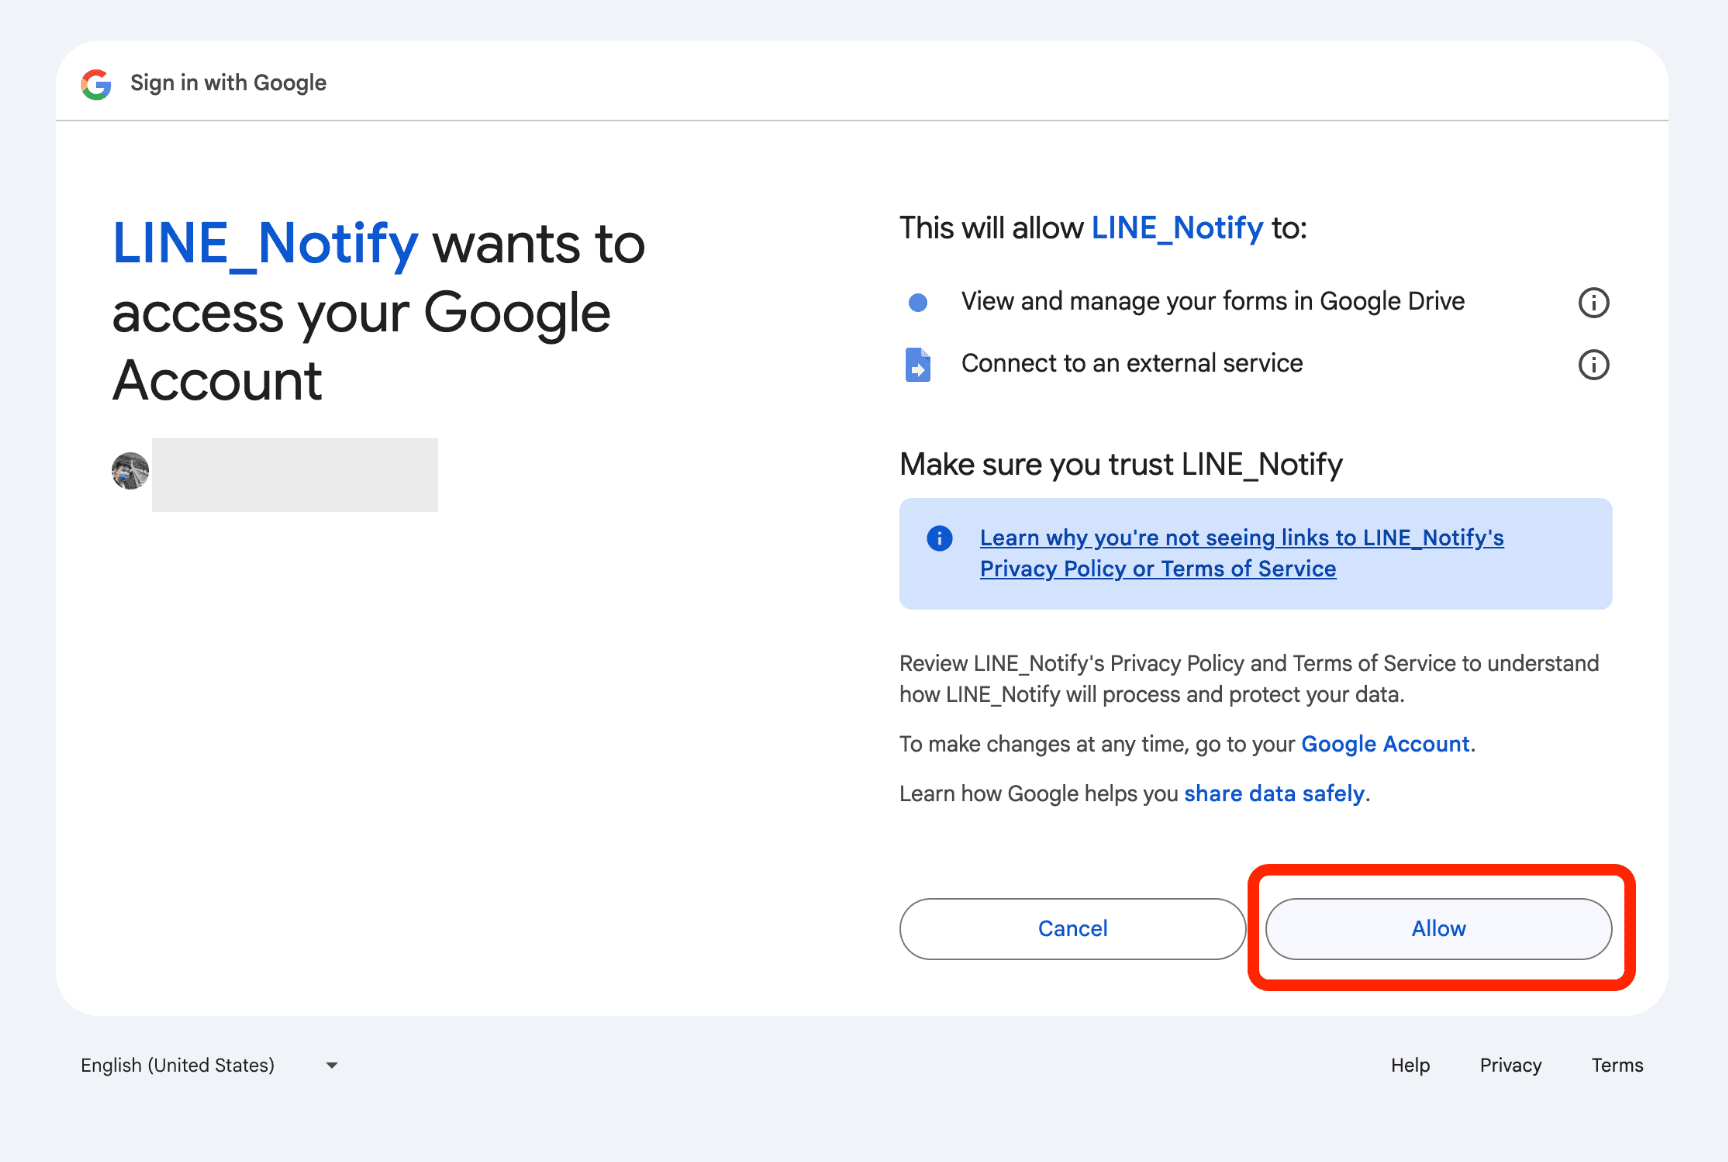The height and width of the screenshot is (1162, 1728).
Task: Click the blue dot icon beside forms permission
Action: (917, 302)
